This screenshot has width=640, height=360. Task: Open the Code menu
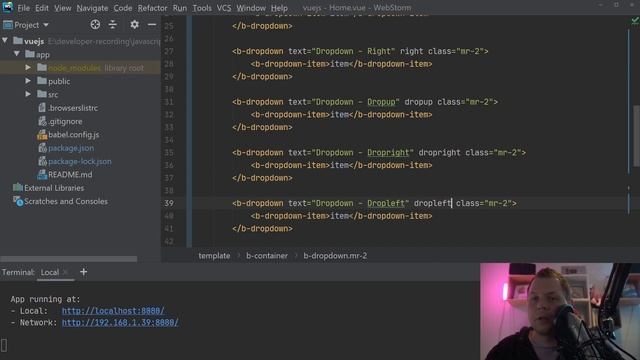[x=123, y=8]
